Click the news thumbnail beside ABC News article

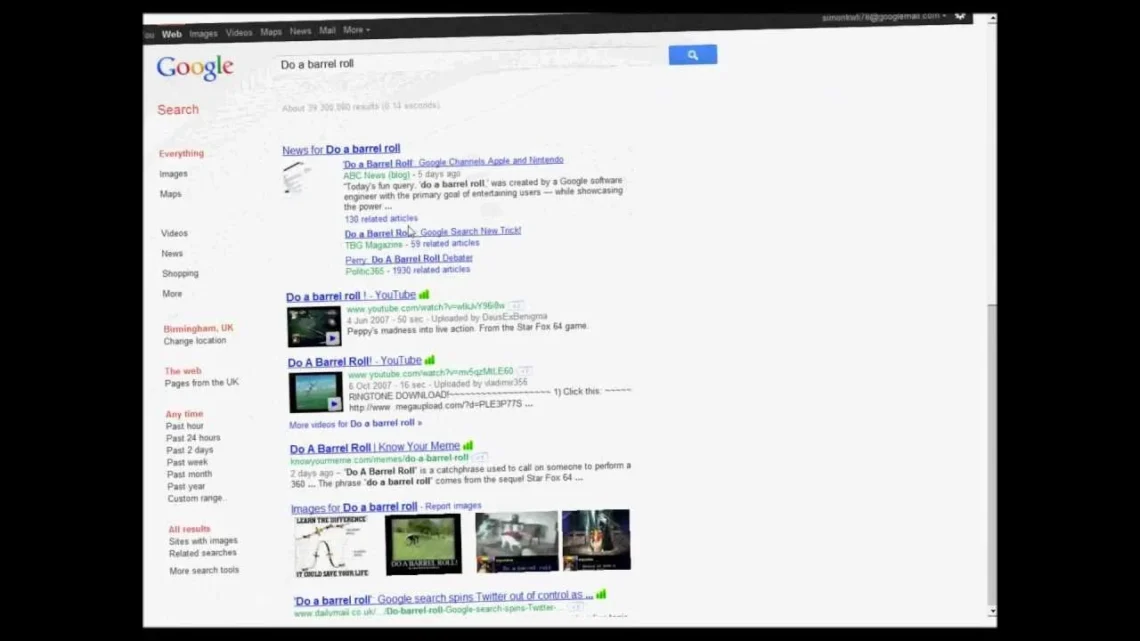(x=297, y=178)
